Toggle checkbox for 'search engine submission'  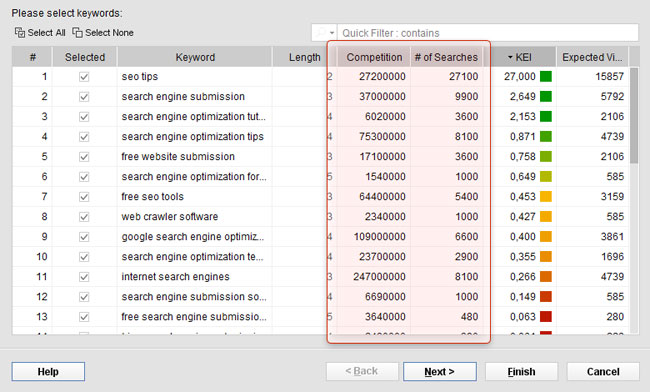(84, 97)
